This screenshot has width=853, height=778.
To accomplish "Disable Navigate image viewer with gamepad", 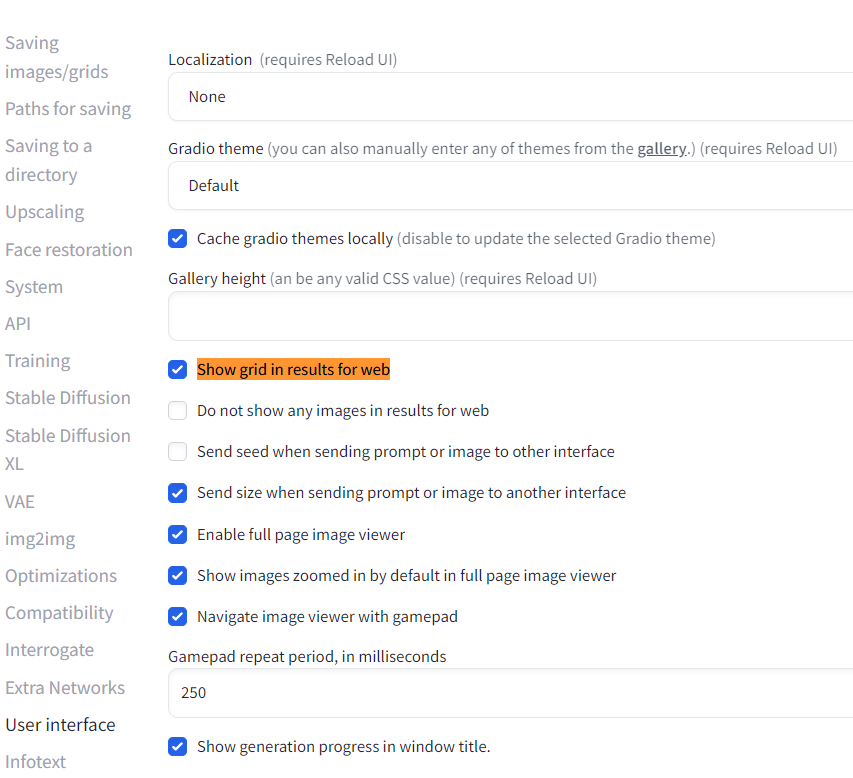I will pos(178,617).
